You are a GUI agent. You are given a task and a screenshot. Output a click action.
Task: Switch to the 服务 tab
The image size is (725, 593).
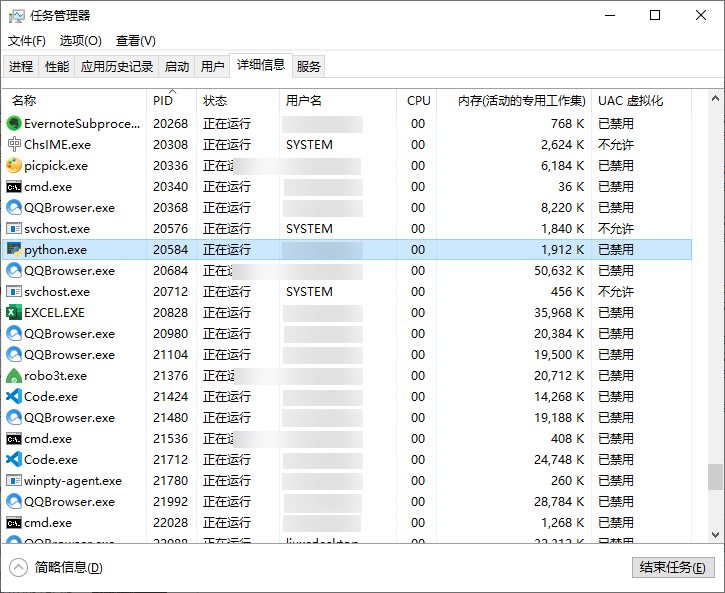(x=308, y=67)
